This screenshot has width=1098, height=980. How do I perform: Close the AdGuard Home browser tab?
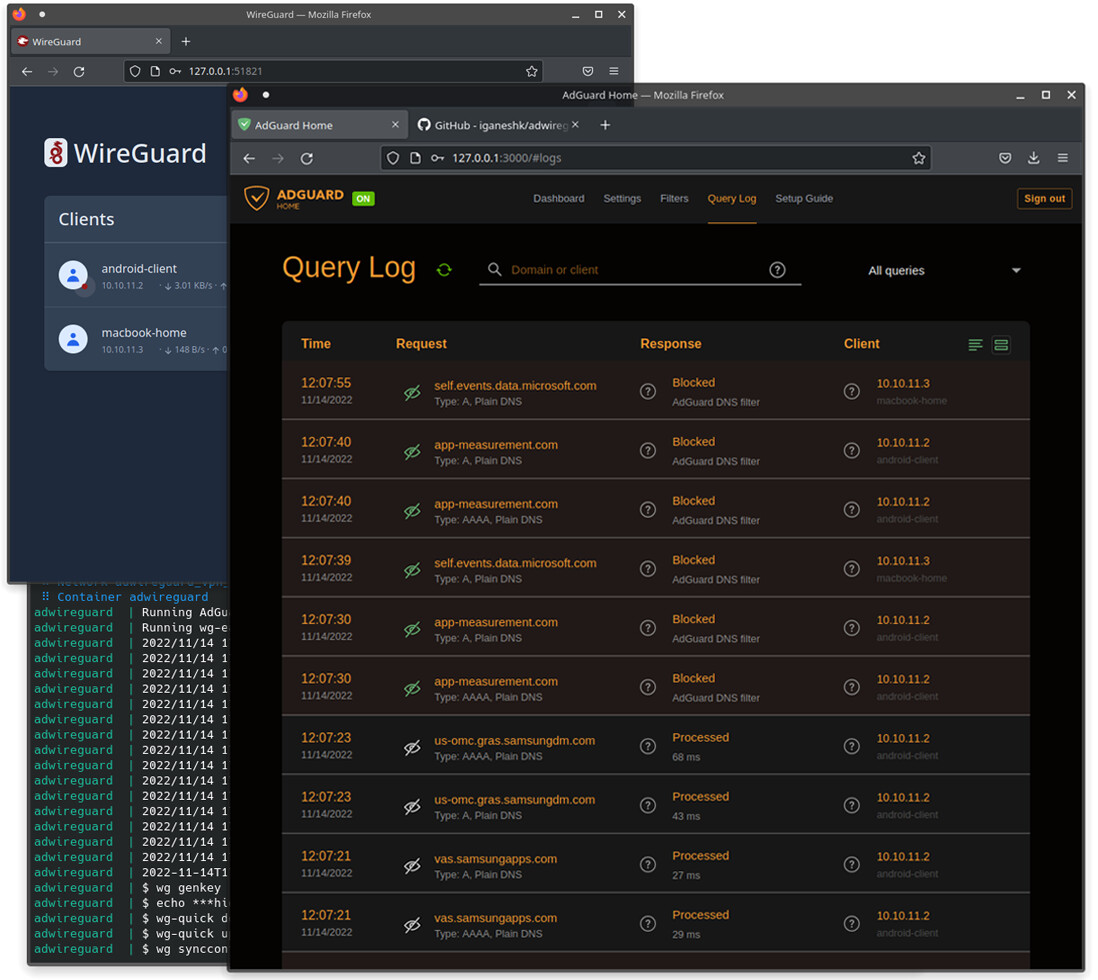tap(396, 125)
